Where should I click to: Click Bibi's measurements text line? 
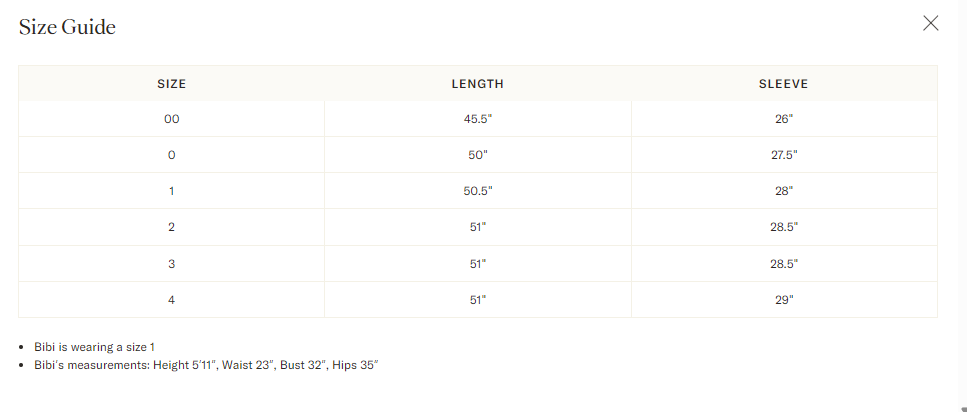click(x=206, y=365)
